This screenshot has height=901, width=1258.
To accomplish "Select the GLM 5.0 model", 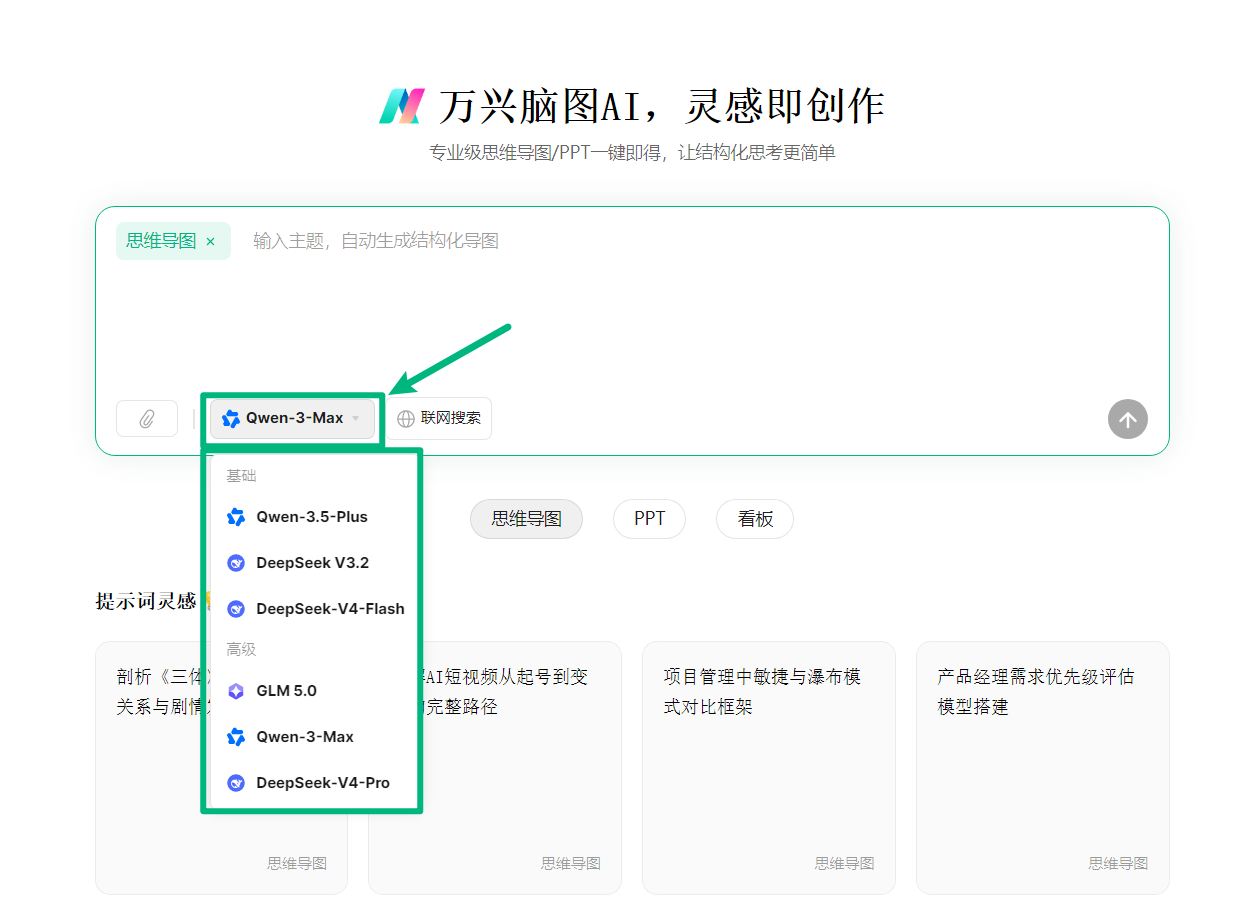I will 313,691.
